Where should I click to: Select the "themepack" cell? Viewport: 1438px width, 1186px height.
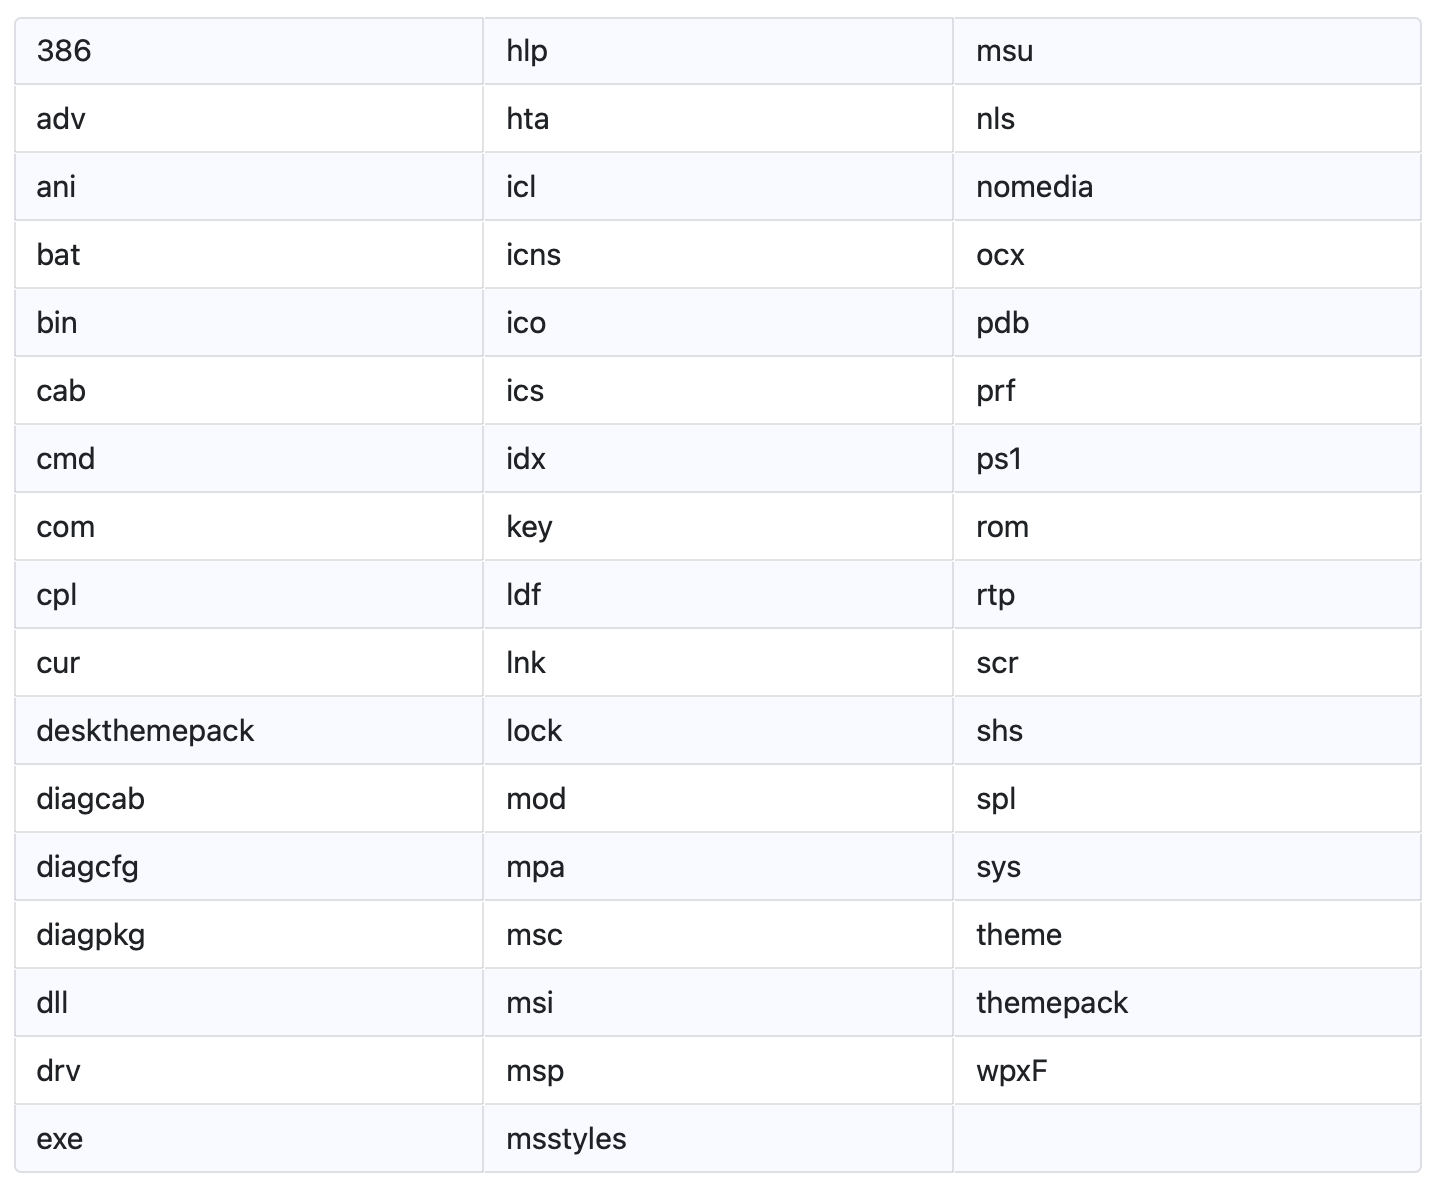[x=1051, y=1003]
